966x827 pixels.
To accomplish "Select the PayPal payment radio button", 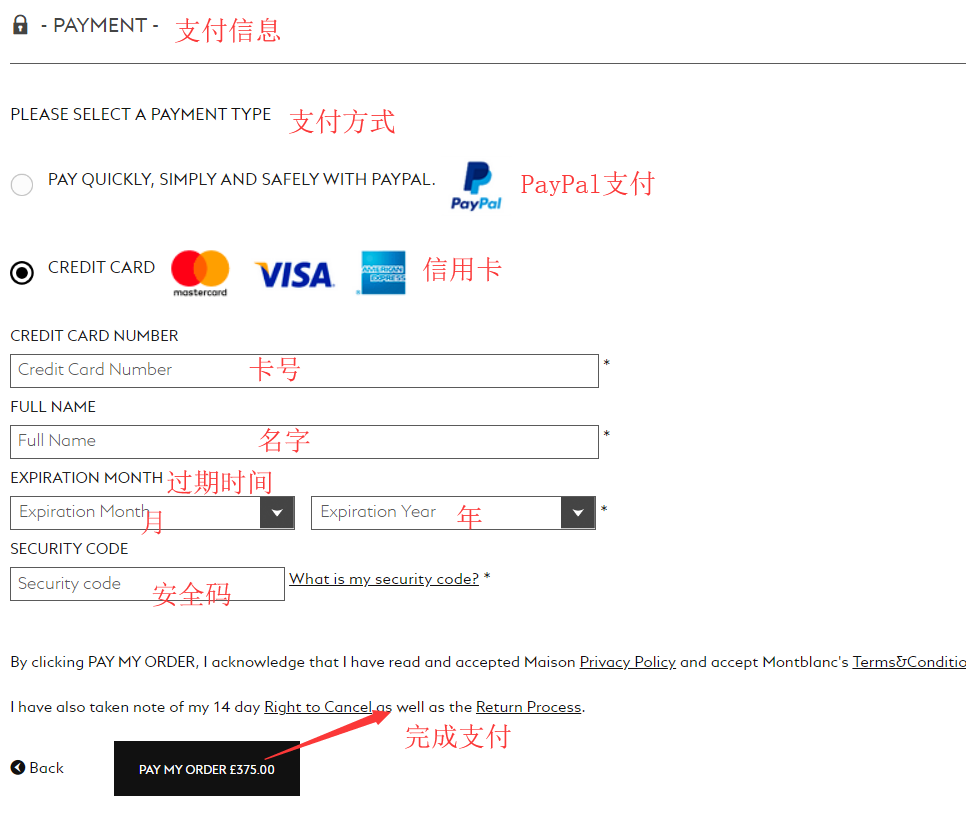I will 22,184.
